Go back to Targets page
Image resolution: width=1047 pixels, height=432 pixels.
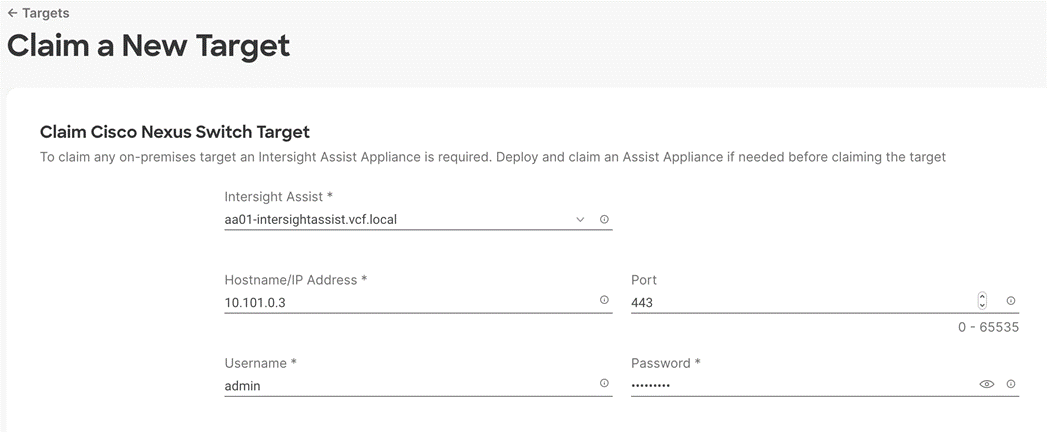click(38, 13)
